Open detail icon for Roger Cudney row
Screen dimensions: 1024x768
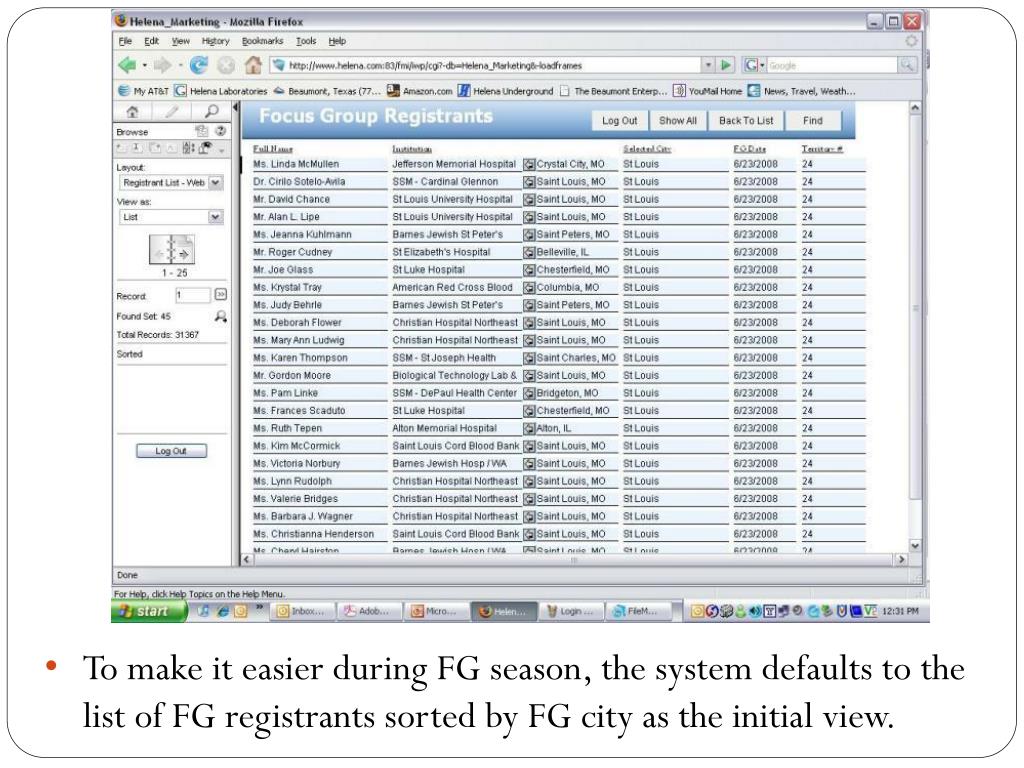[x=529, y=253]
